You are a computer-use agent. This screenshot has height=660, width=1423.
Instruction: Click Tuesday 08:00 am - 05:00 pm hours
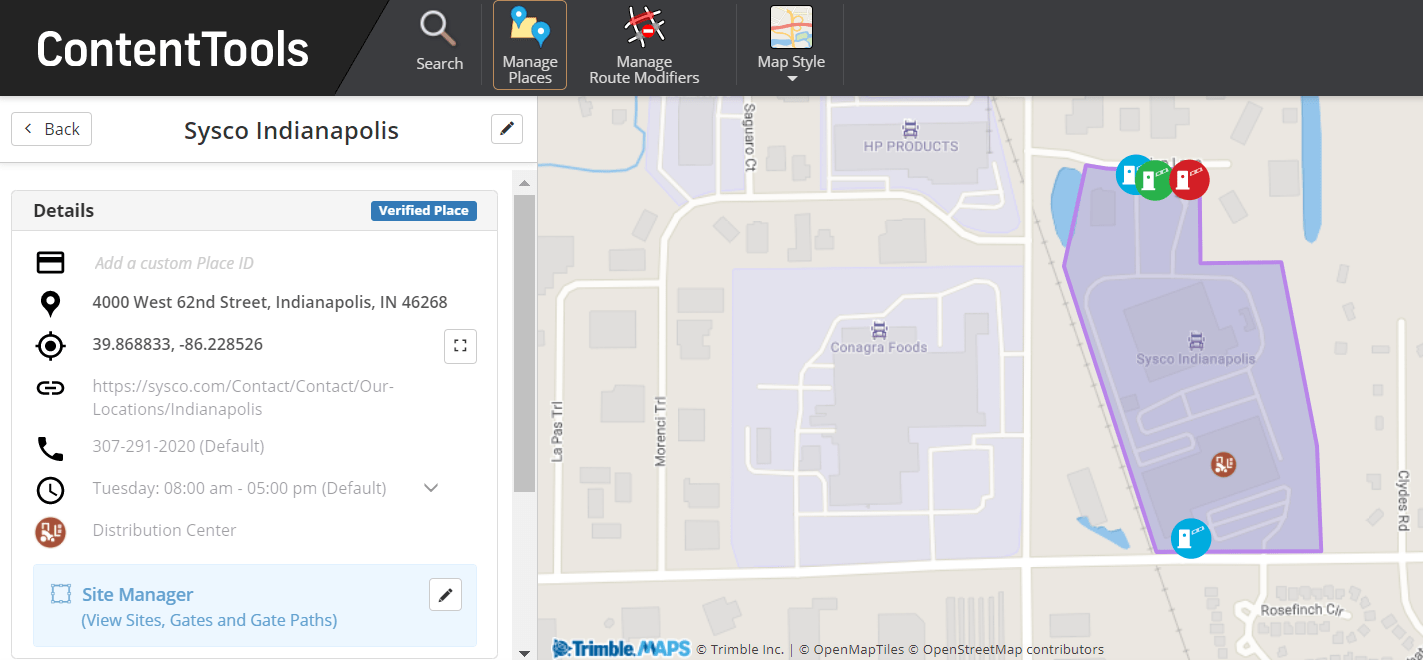[239, 488]
